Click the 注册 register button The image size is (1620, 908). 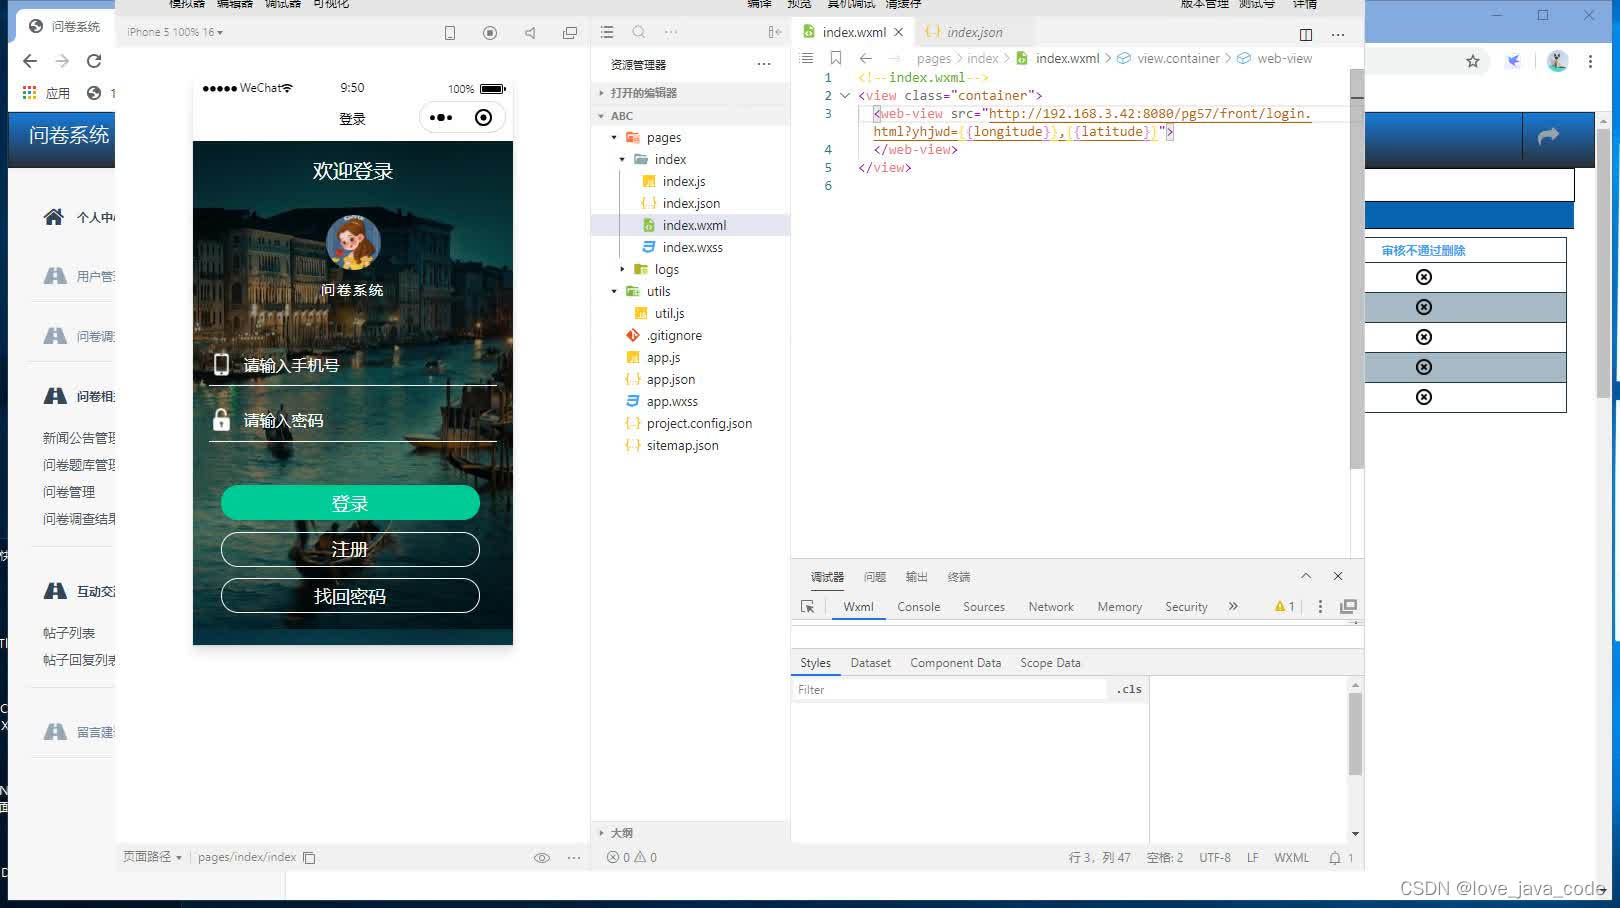350,549
